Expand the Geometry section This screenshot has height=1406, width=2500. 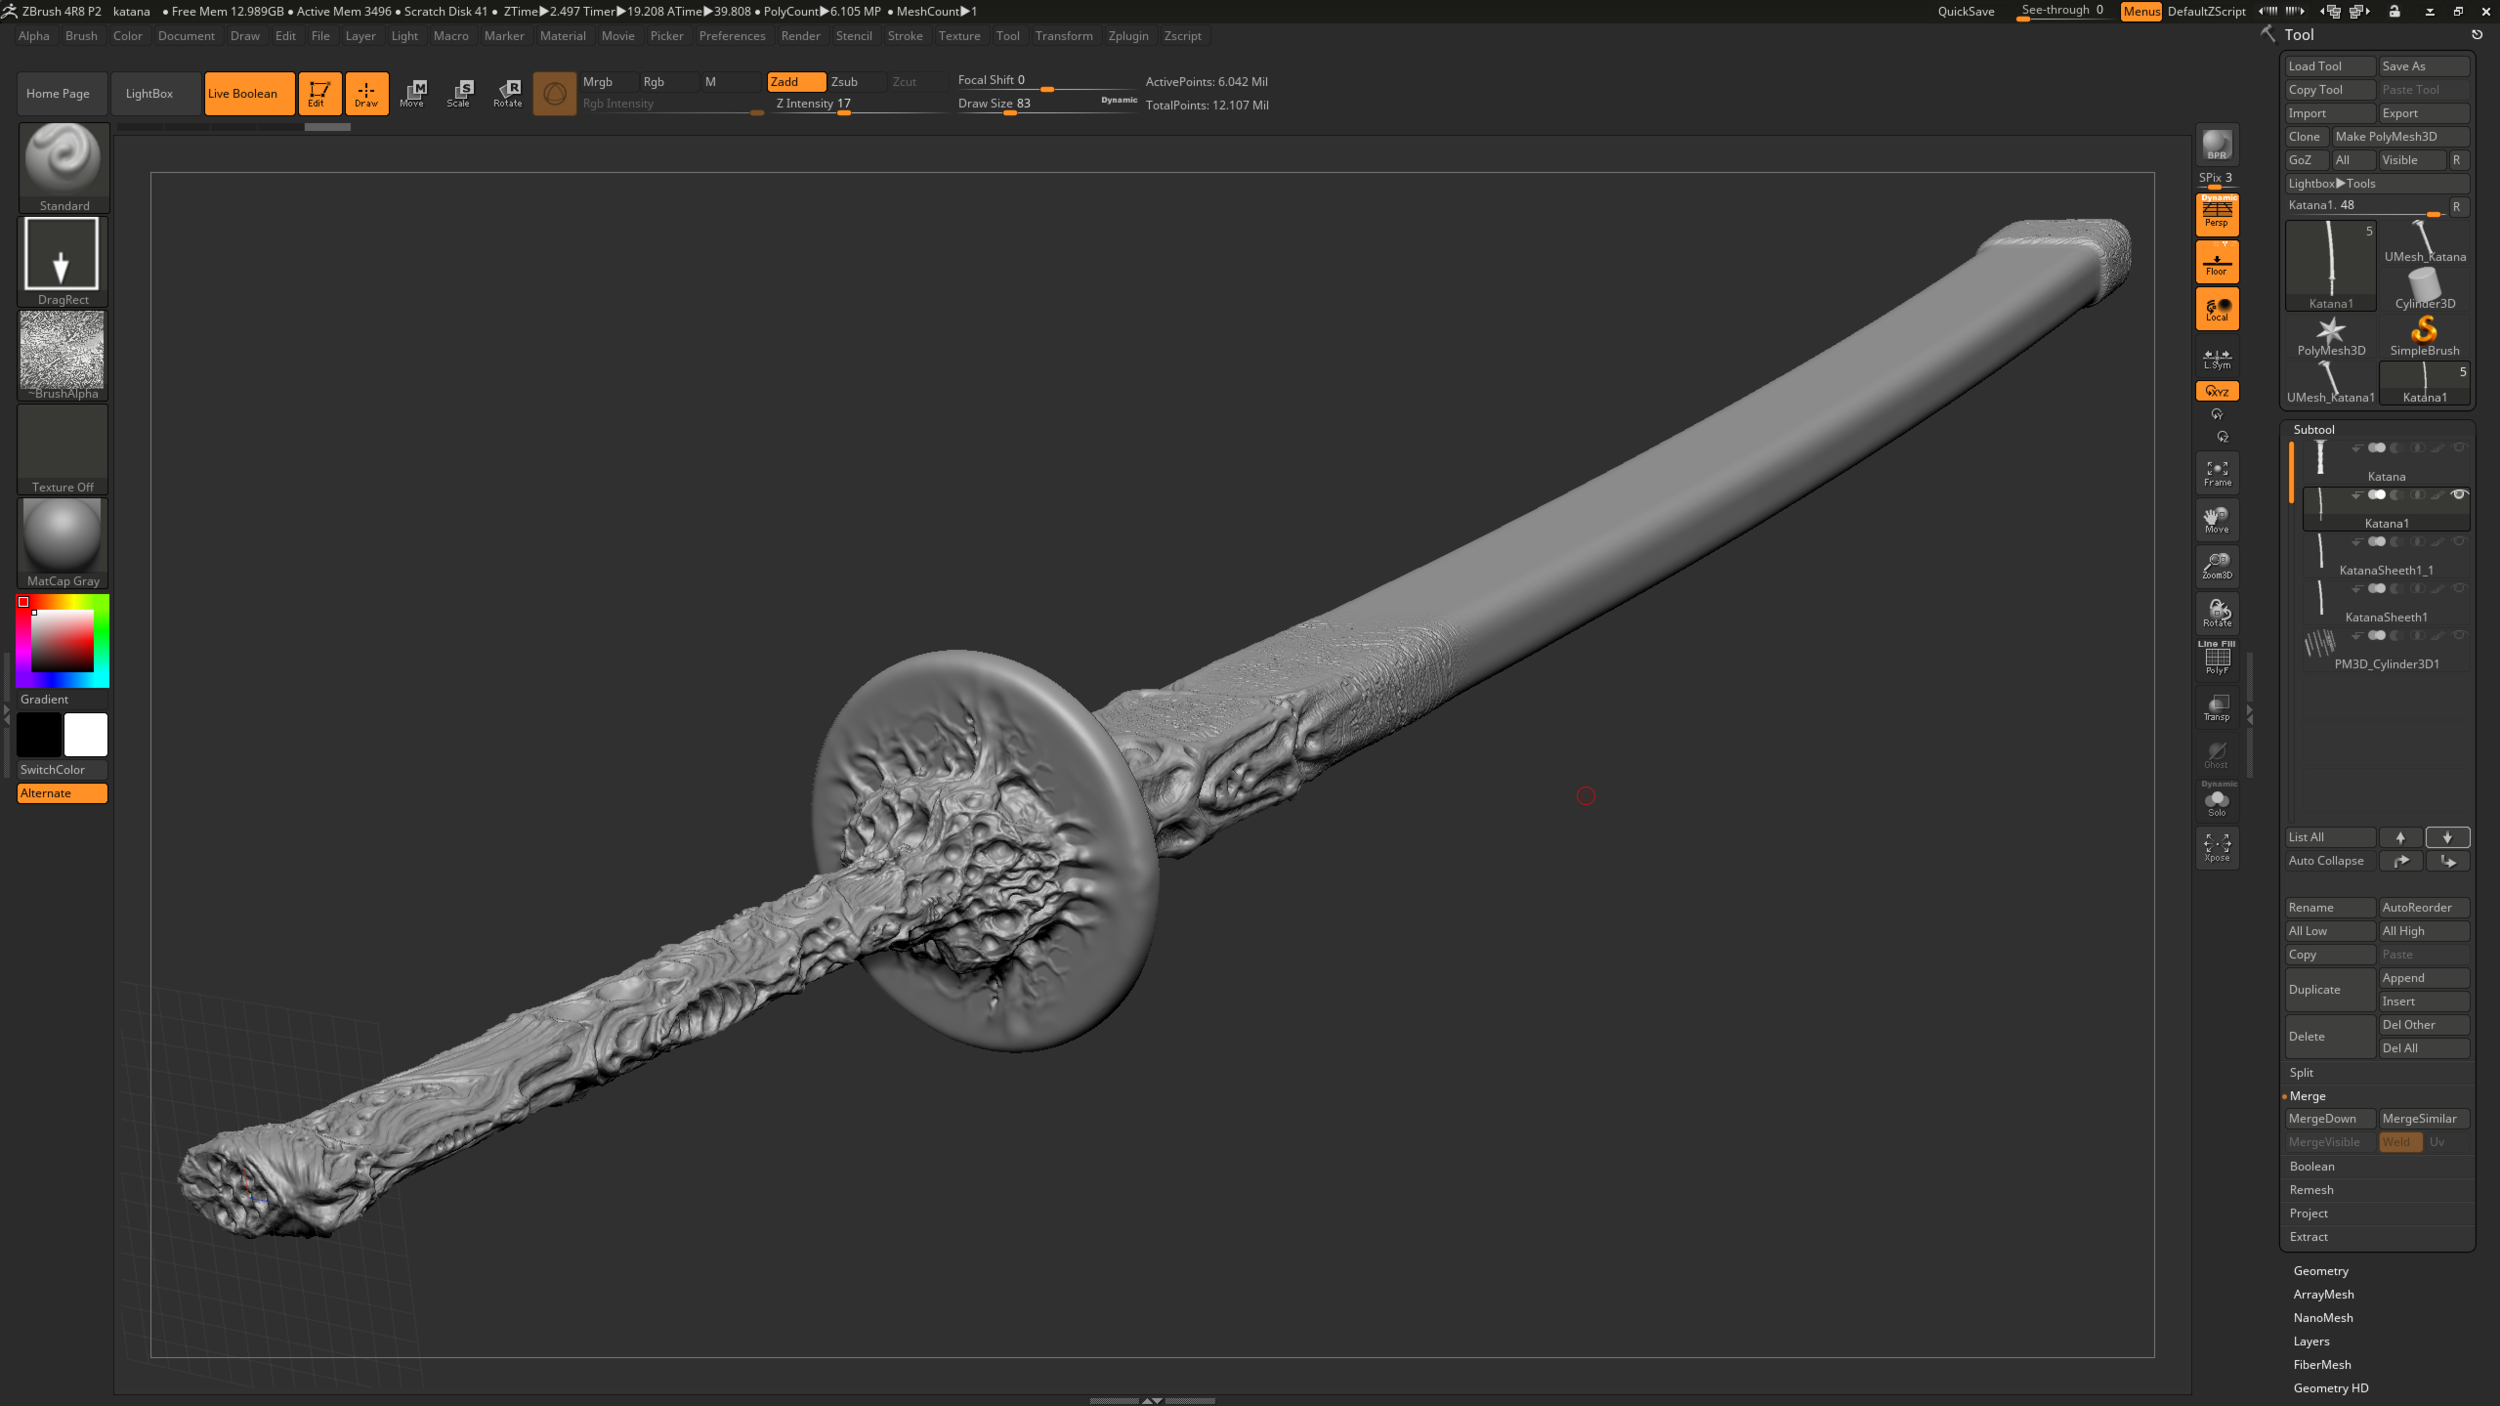click(x=2320, y=1271)
